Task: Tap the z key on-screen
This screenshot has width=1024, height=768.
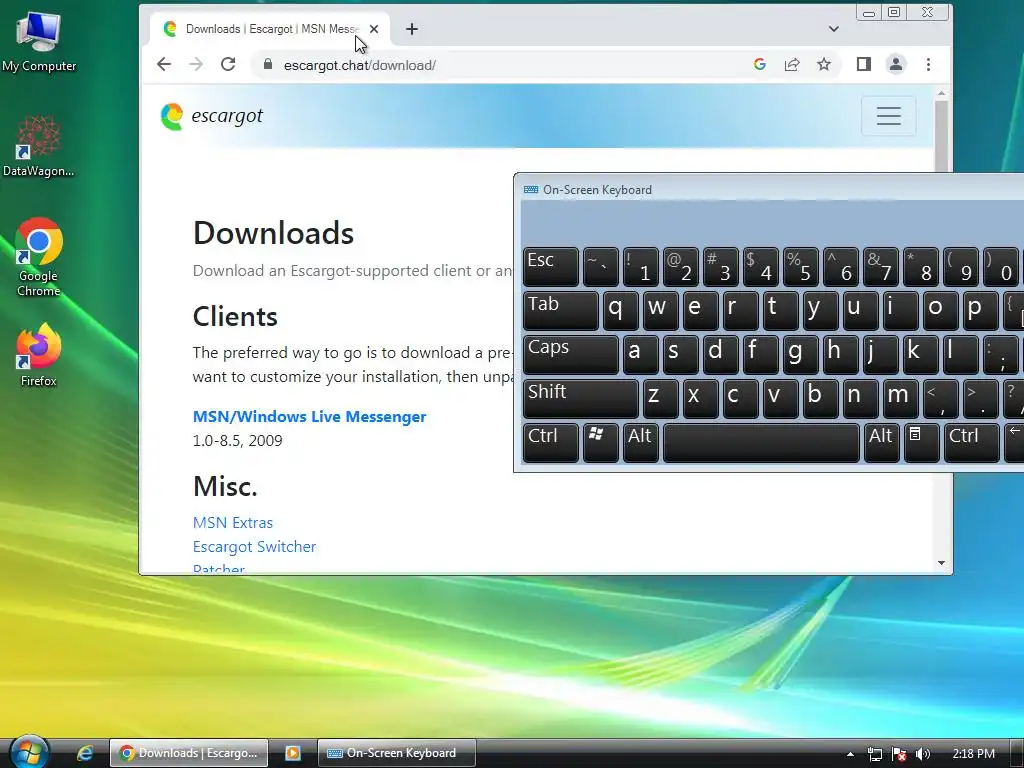Action: [660, 398]
